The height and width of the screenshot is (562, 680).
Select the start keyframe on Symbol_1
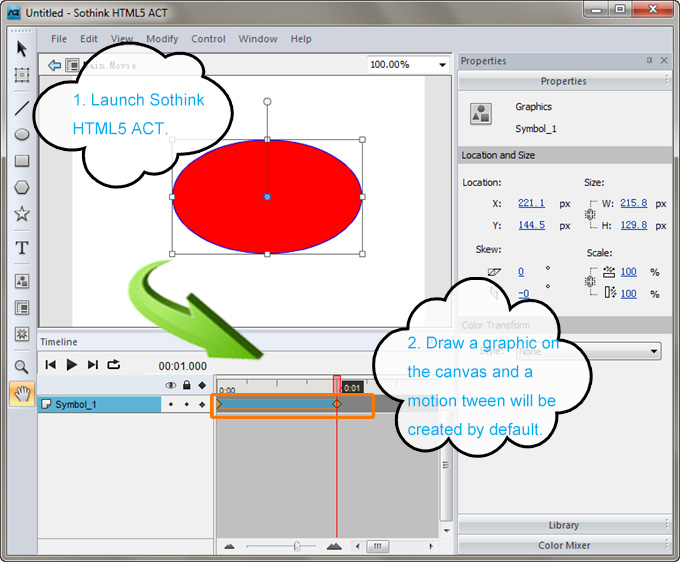(x=219, y=404)
